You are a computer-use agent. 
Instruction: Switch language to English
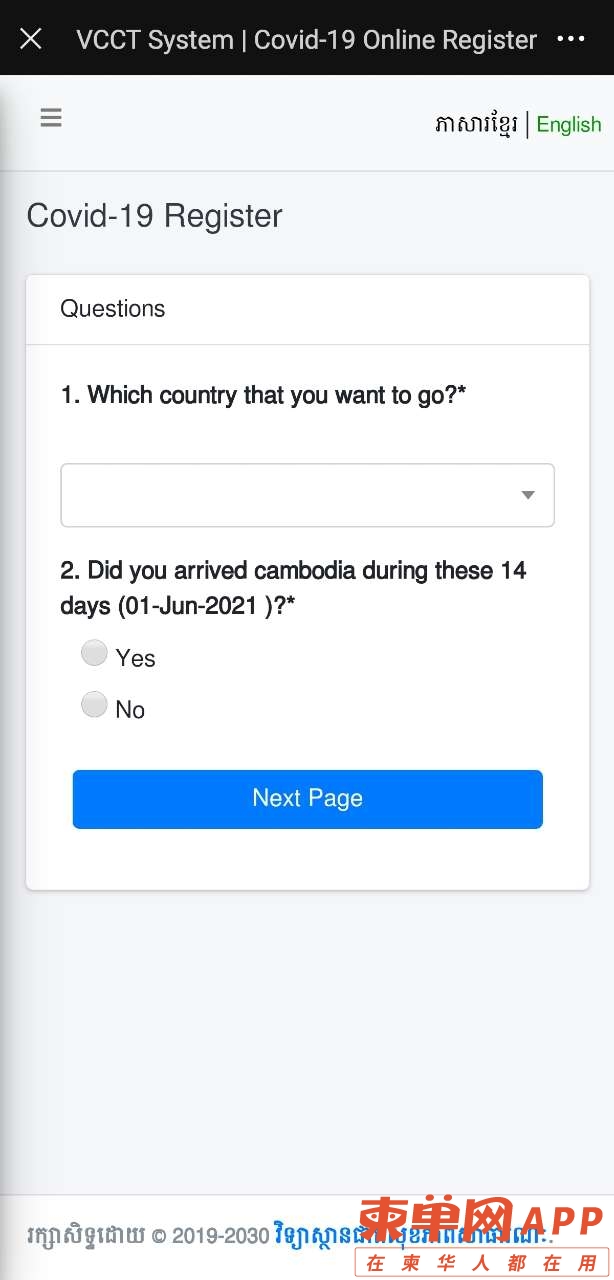(569, 125)
